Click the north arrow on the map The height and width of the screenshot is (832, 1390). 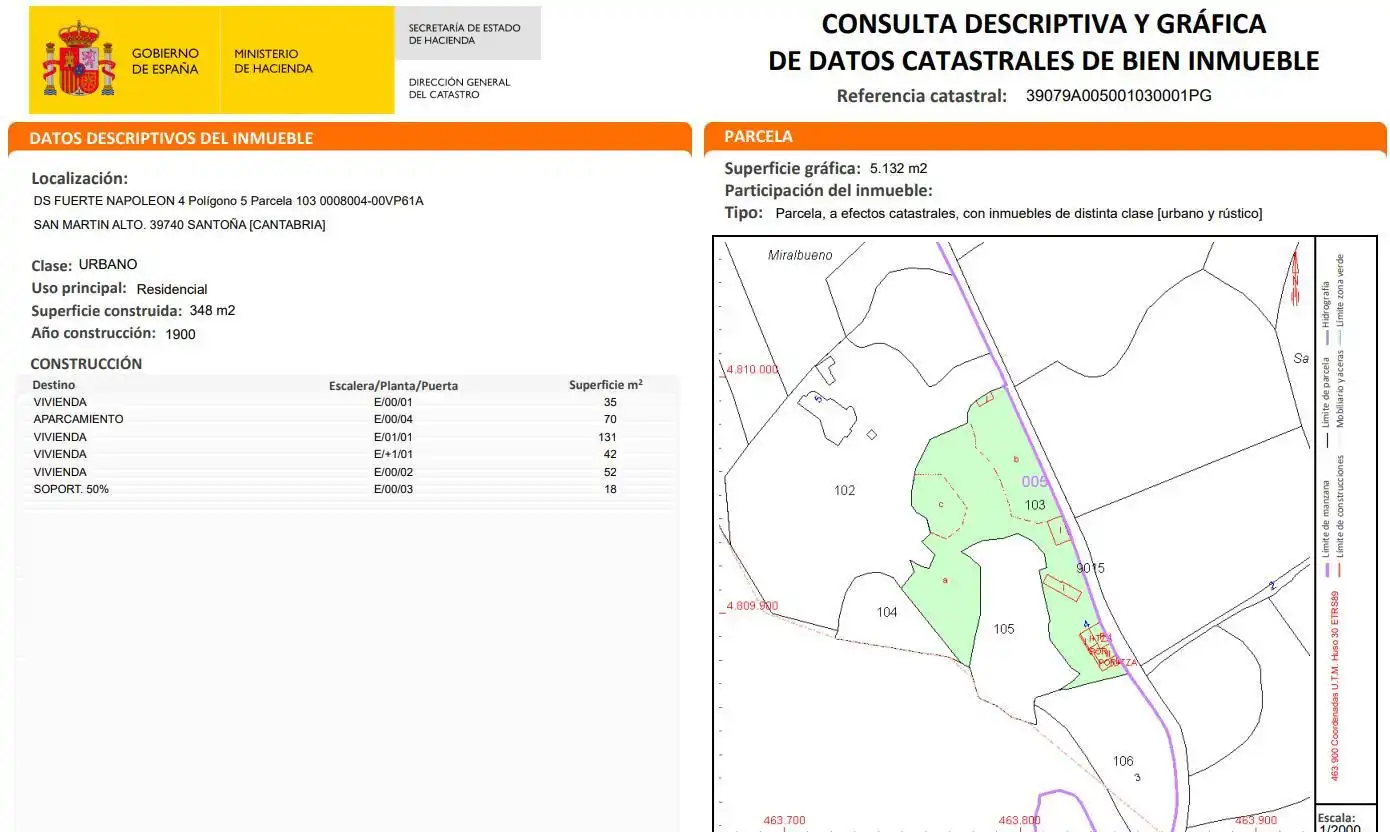click(1297, 278)
